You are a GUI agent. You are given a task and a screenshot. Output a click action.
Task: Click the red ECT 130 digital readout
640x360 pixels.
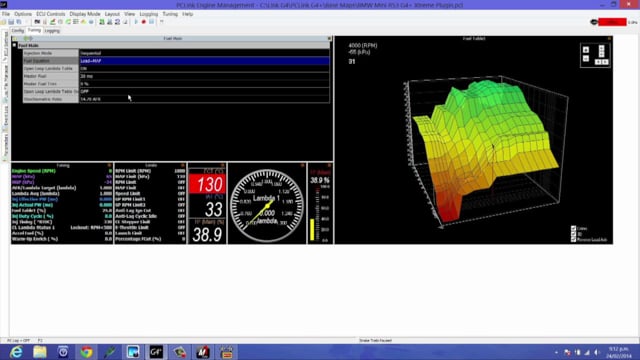click(207, 184)
